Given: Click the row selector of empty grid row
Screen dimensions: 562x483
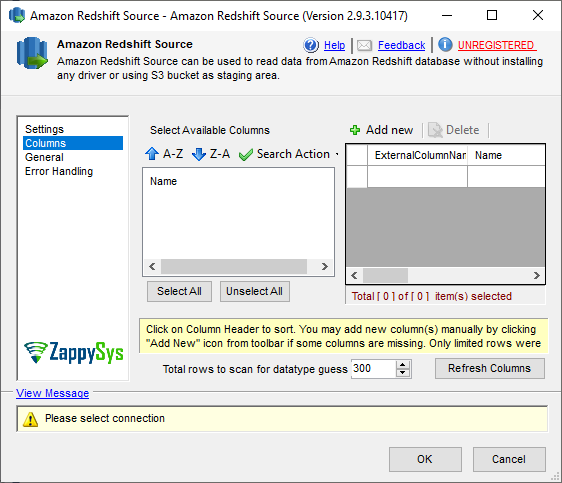Looking at the screenshot, I should pyautogui.click(x=357, y=176).
